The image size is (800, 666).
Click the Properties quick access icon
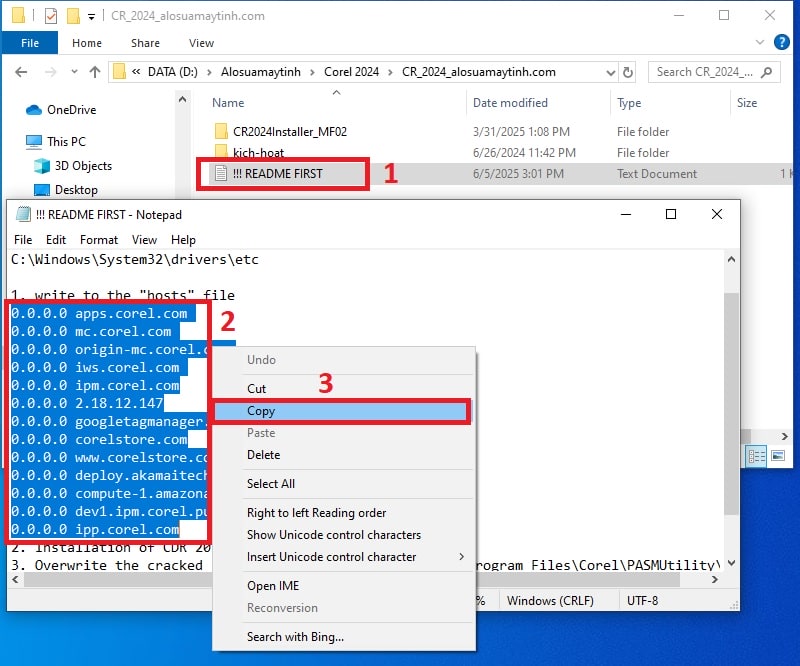(51, 16)
